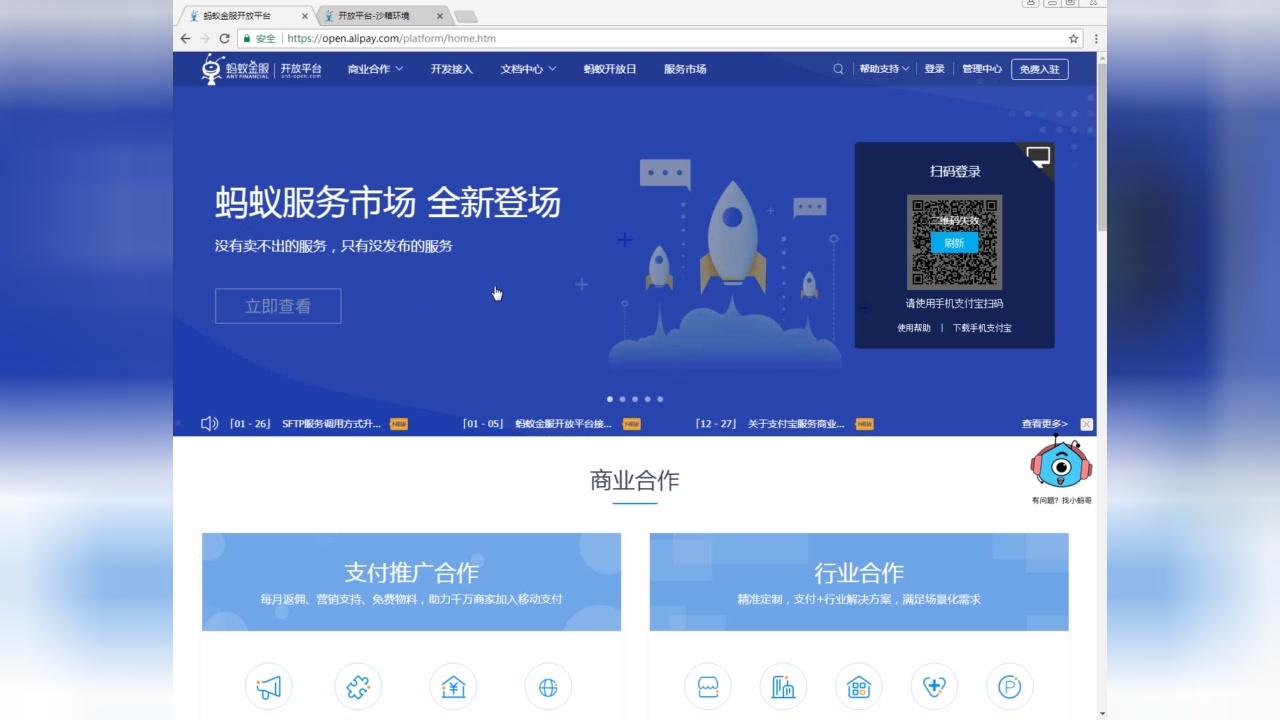Close the announcement bar with the X
Viewport: 1280px width, 720px height.
tap(1087, 424)
